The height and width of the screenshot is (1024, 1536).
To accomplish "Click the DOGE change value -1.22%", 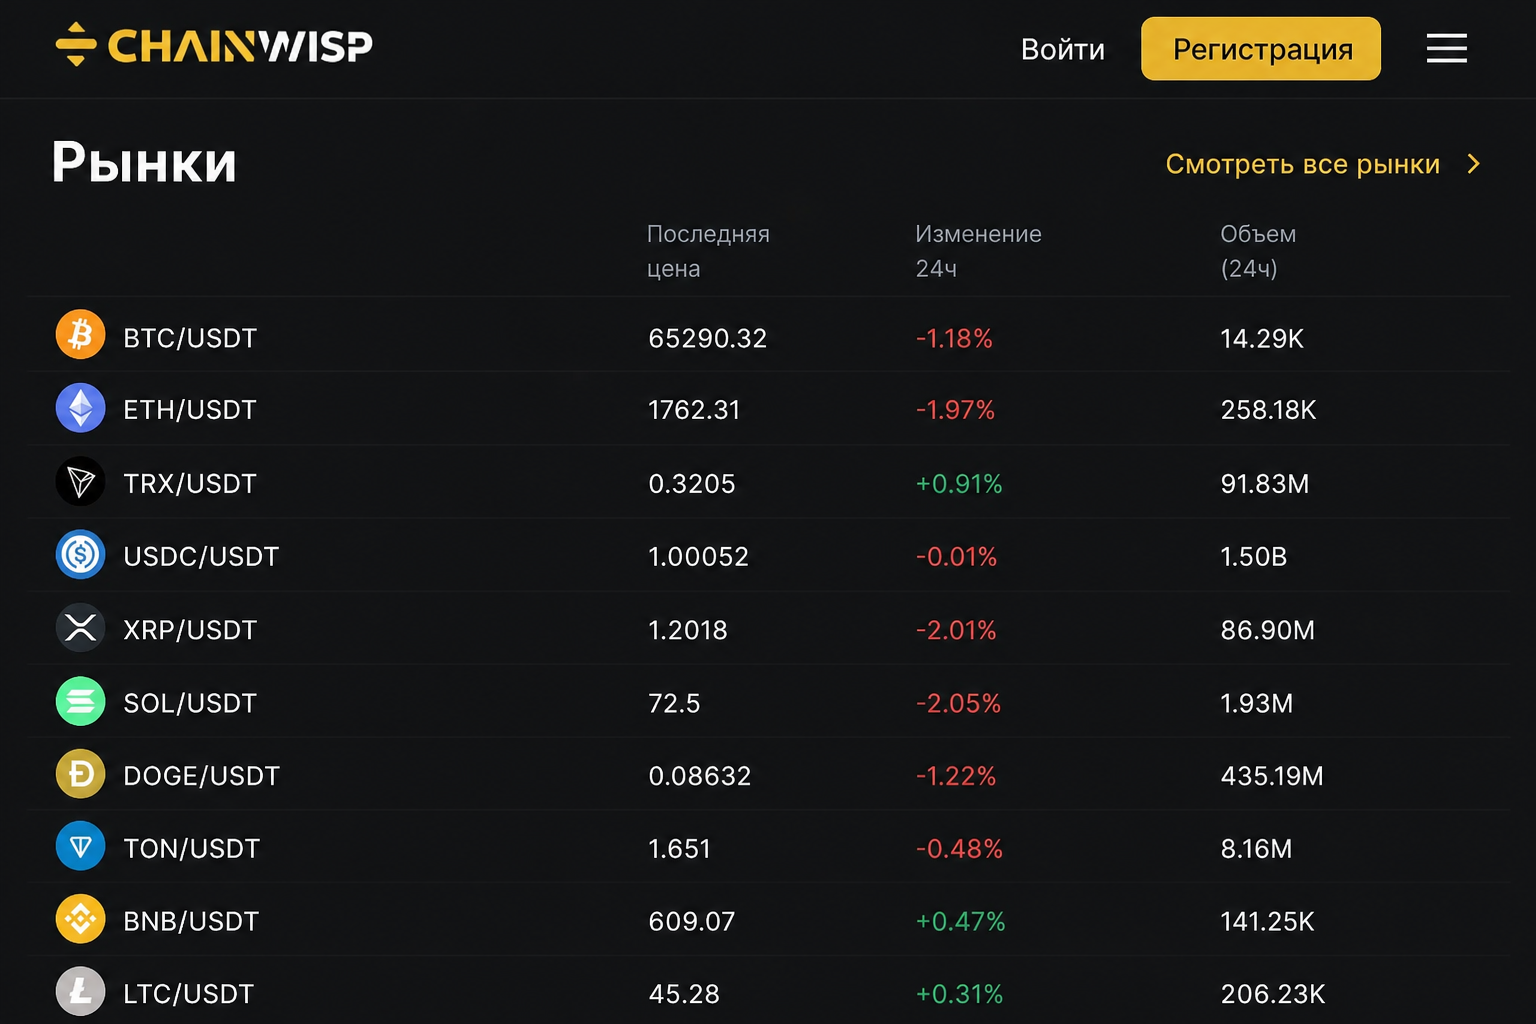I will (x=956, y=776).
